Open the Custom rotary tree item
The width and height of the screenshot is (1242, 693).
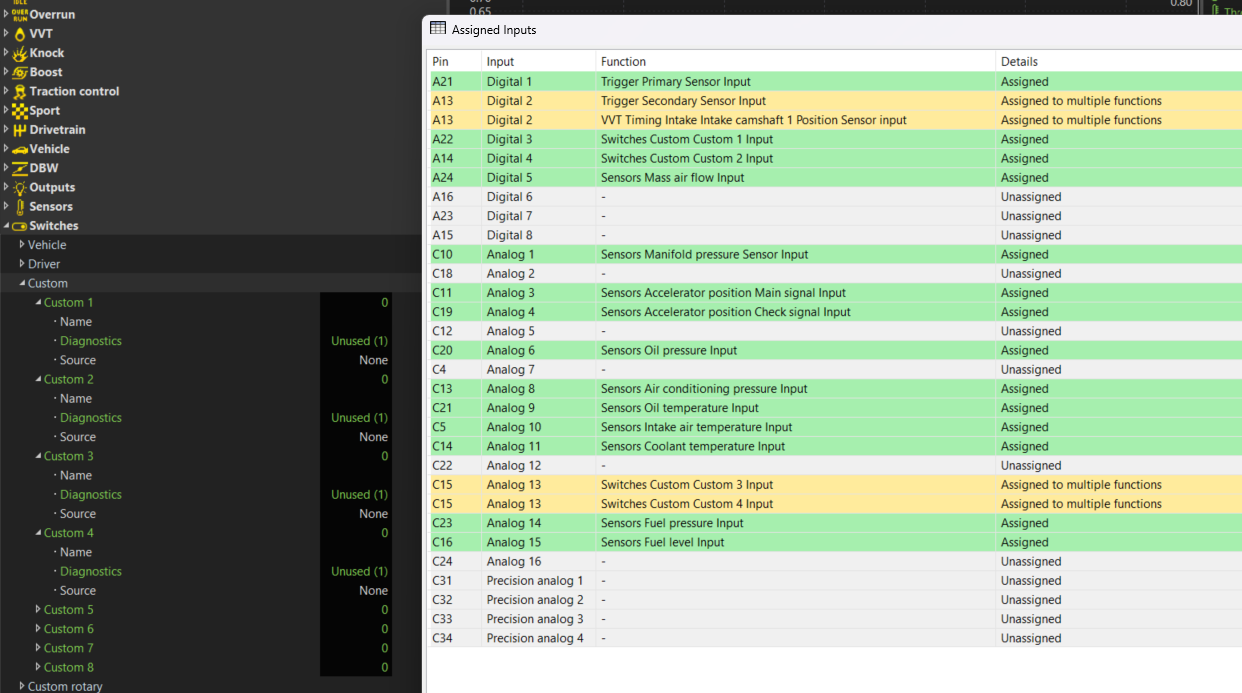click(x=65, y=686)
